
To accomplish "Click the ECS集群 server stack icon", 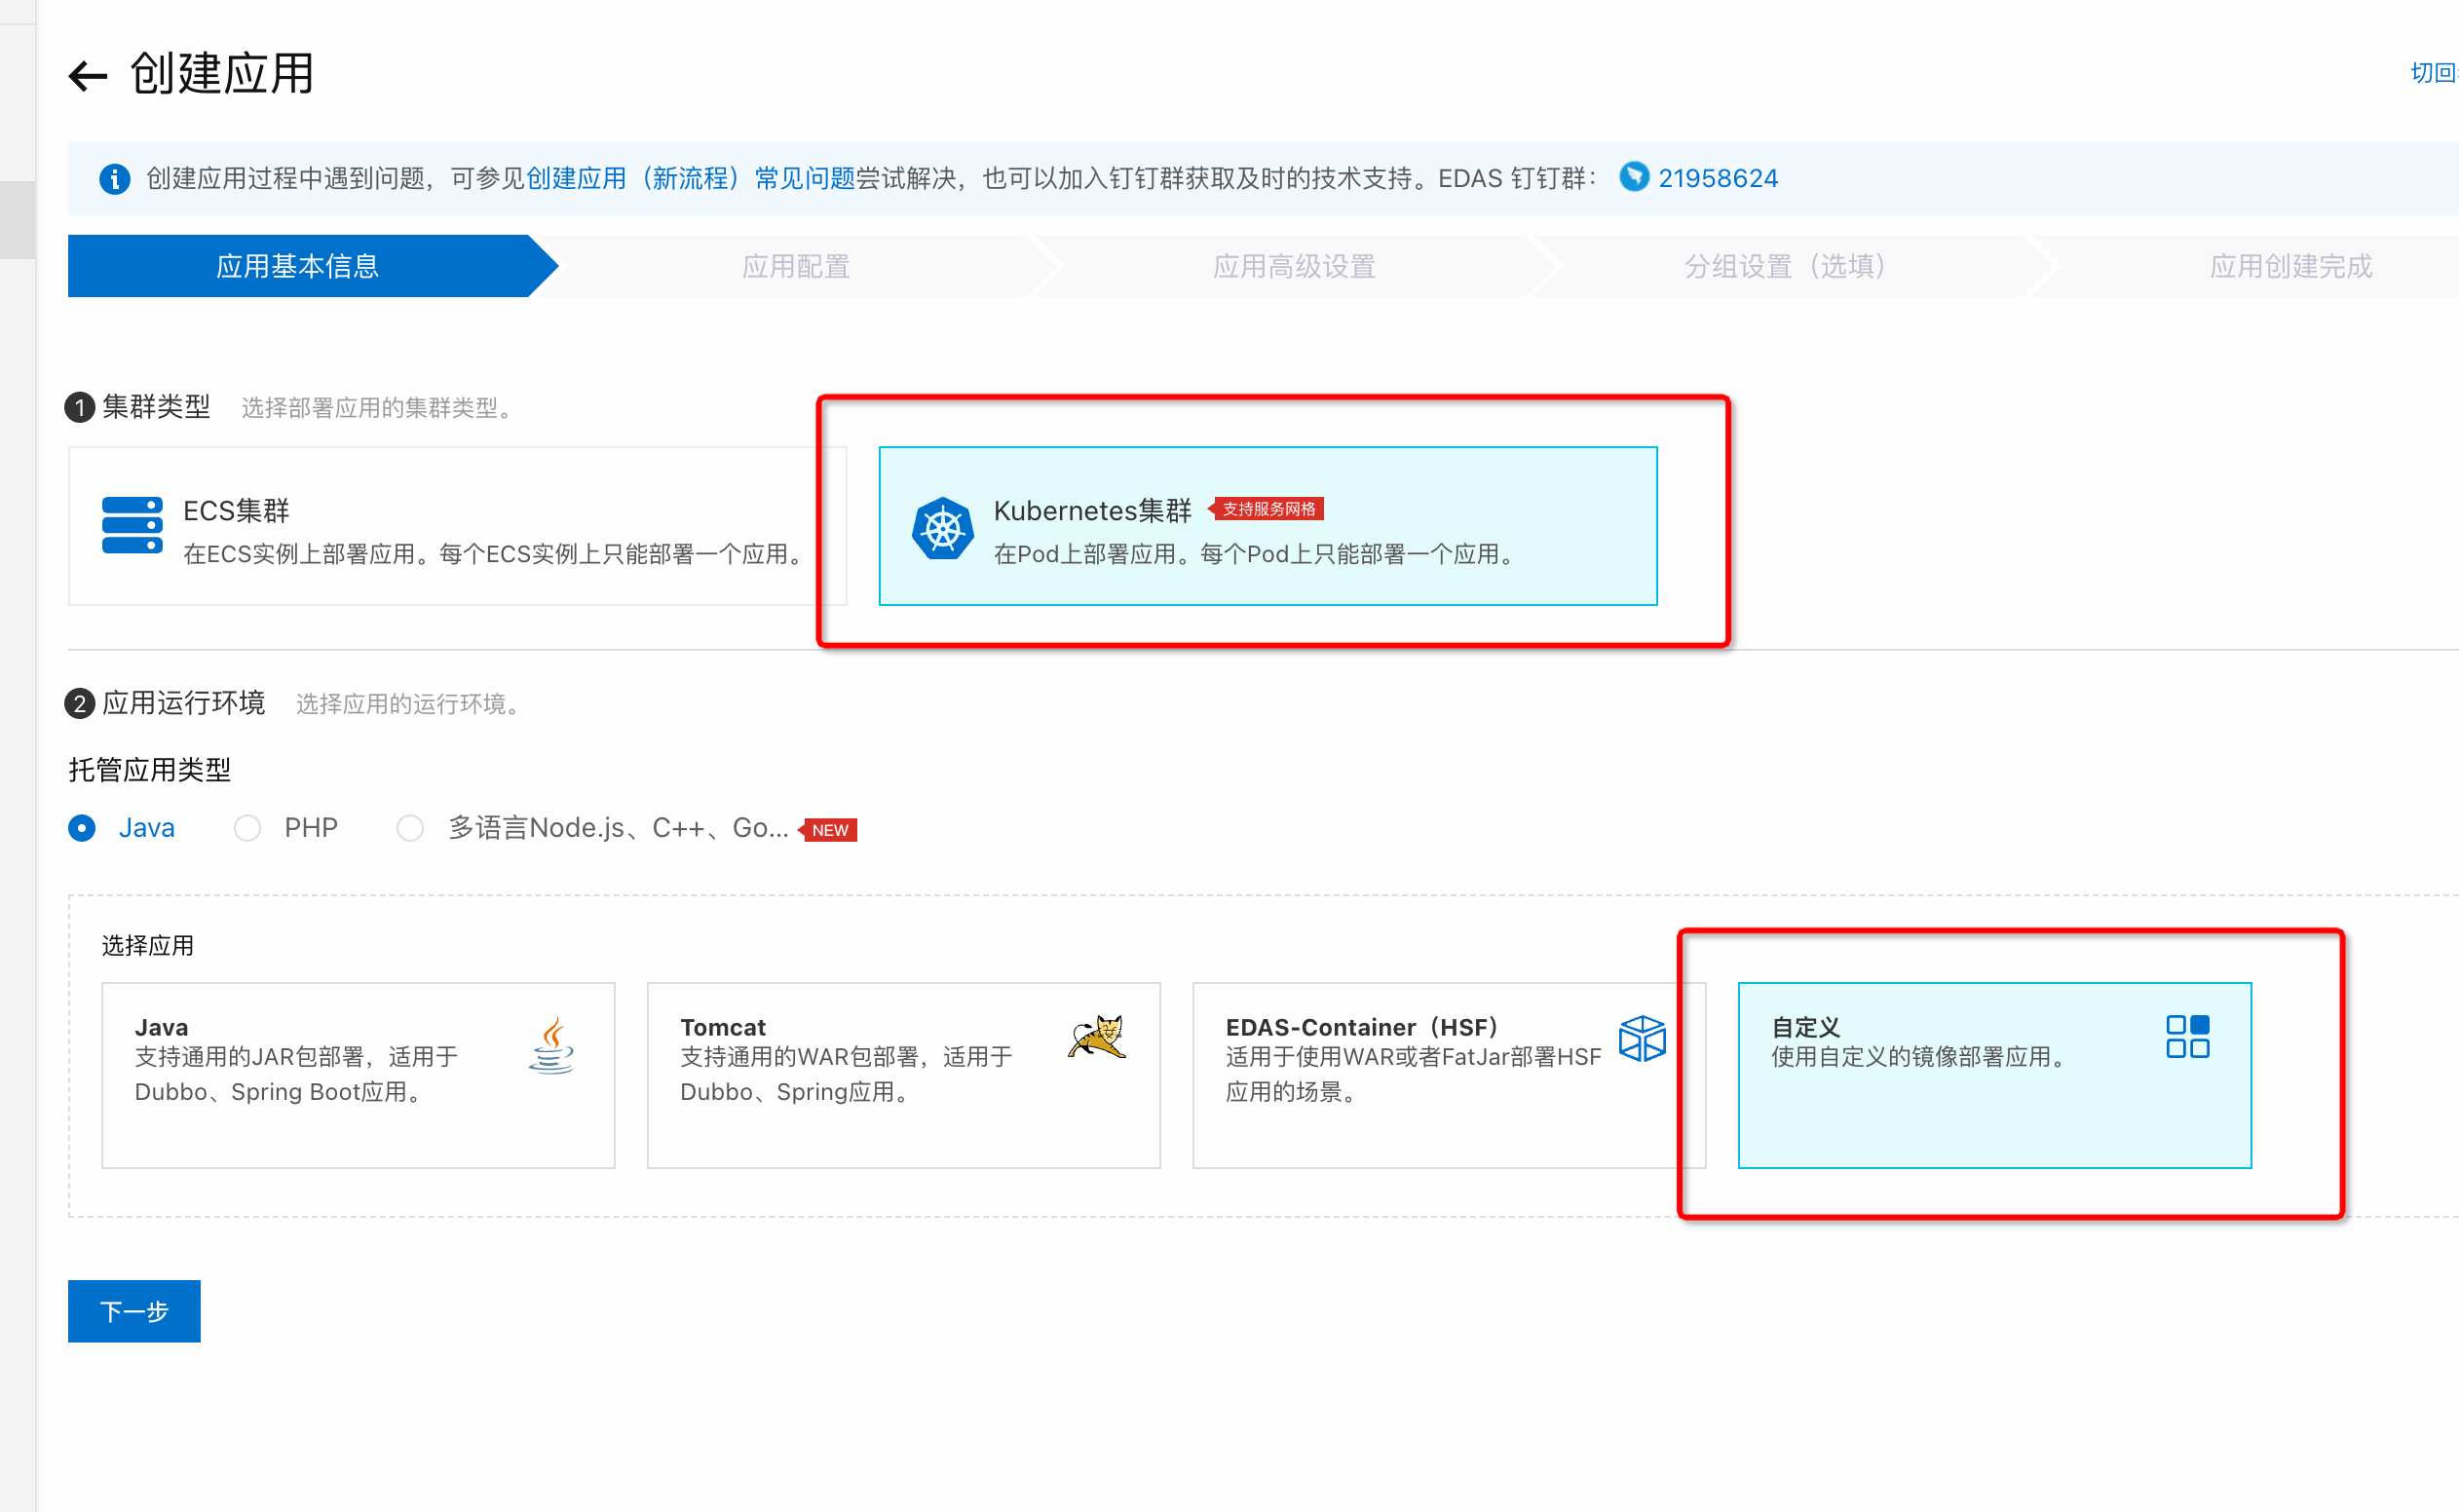I will [132, 525].
